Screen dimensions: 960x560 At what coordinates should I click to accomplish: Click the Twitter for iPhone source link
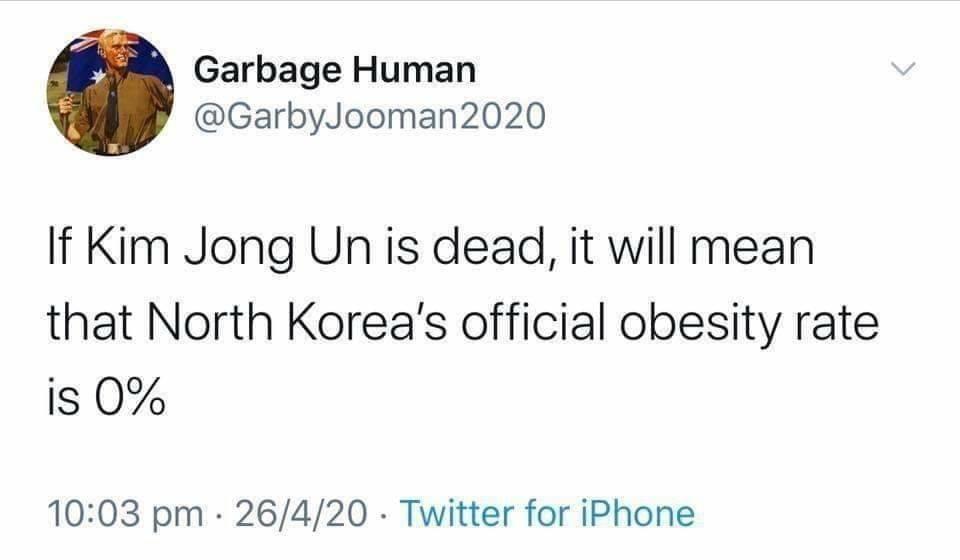click(547, 513)
